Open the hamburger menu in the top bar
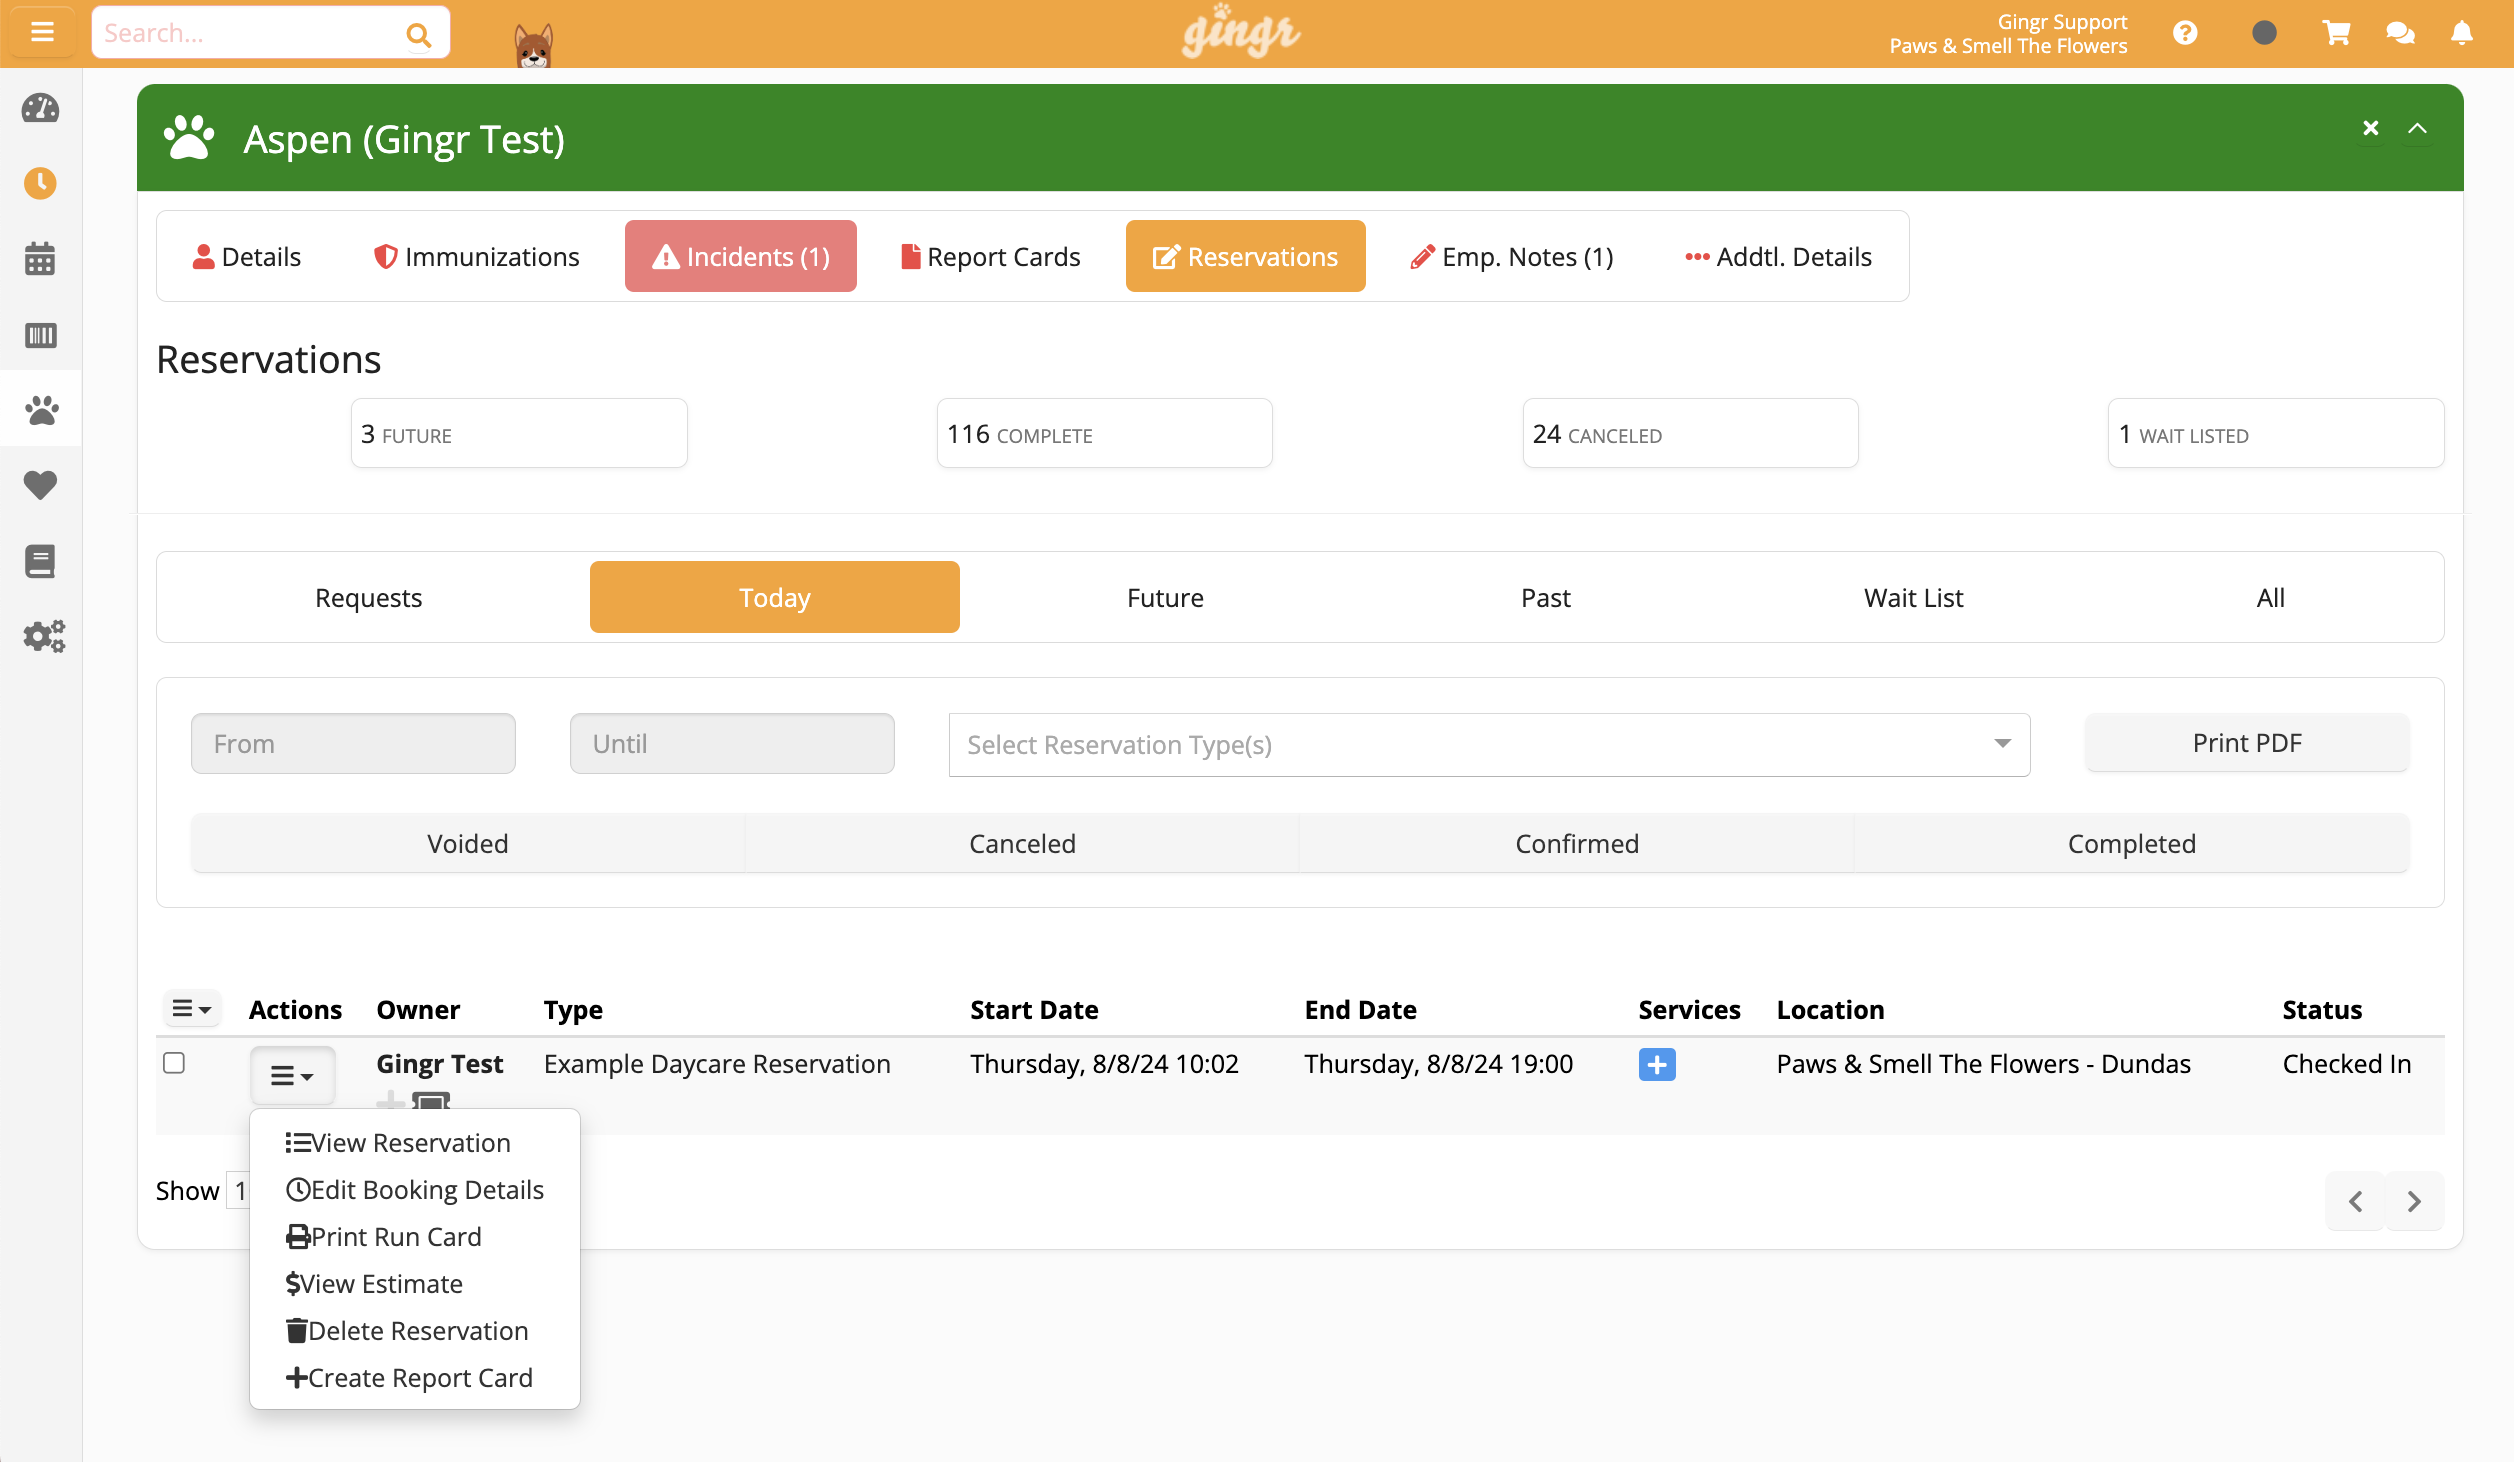This screenshot has height=1462, width=2514. point(41,33)
